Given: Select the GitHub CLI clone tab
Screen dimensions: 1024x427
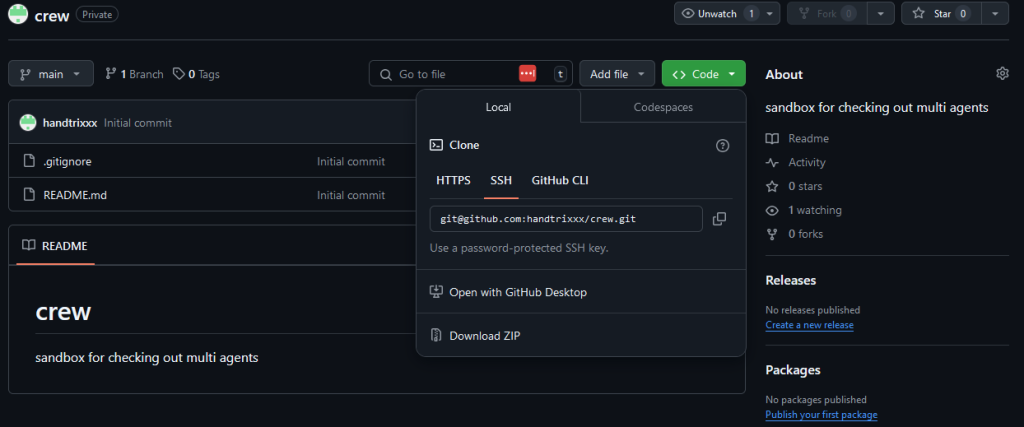Looking at the screenshot, I should (x=560, y=180).
